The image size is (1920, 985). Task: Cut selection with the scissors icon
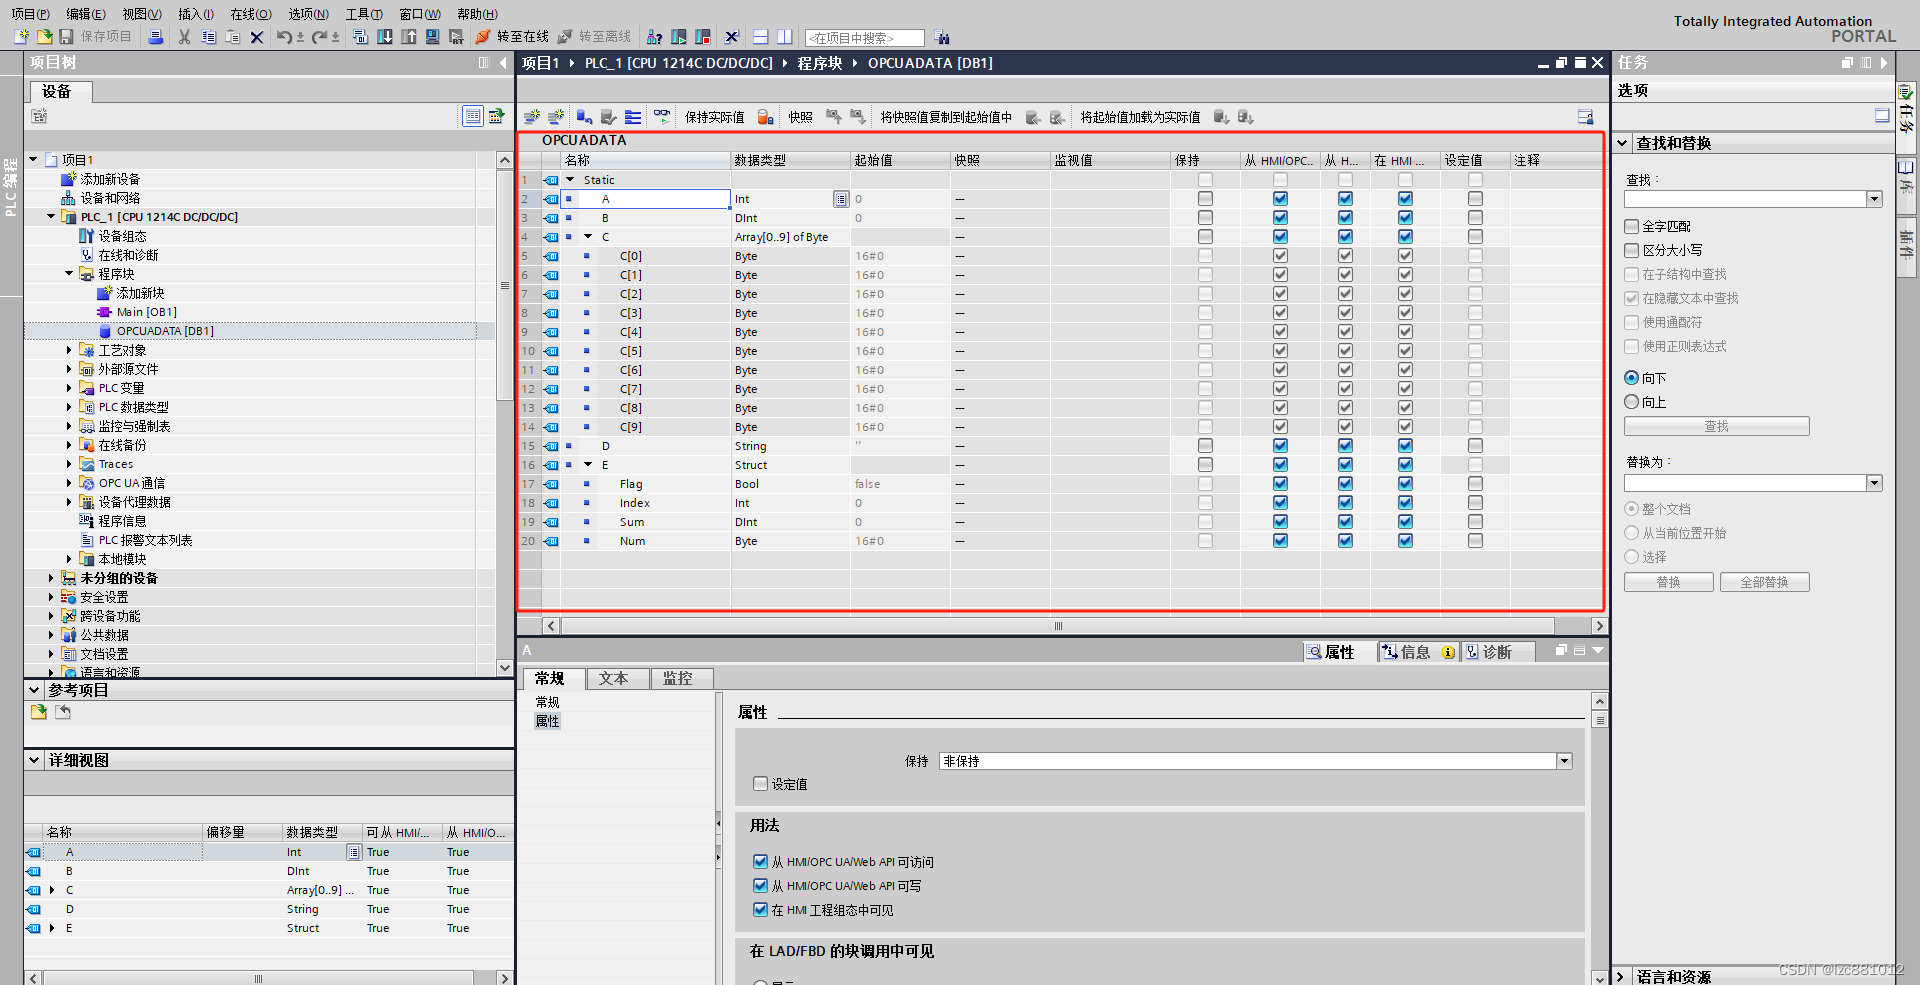pos(184,37)
